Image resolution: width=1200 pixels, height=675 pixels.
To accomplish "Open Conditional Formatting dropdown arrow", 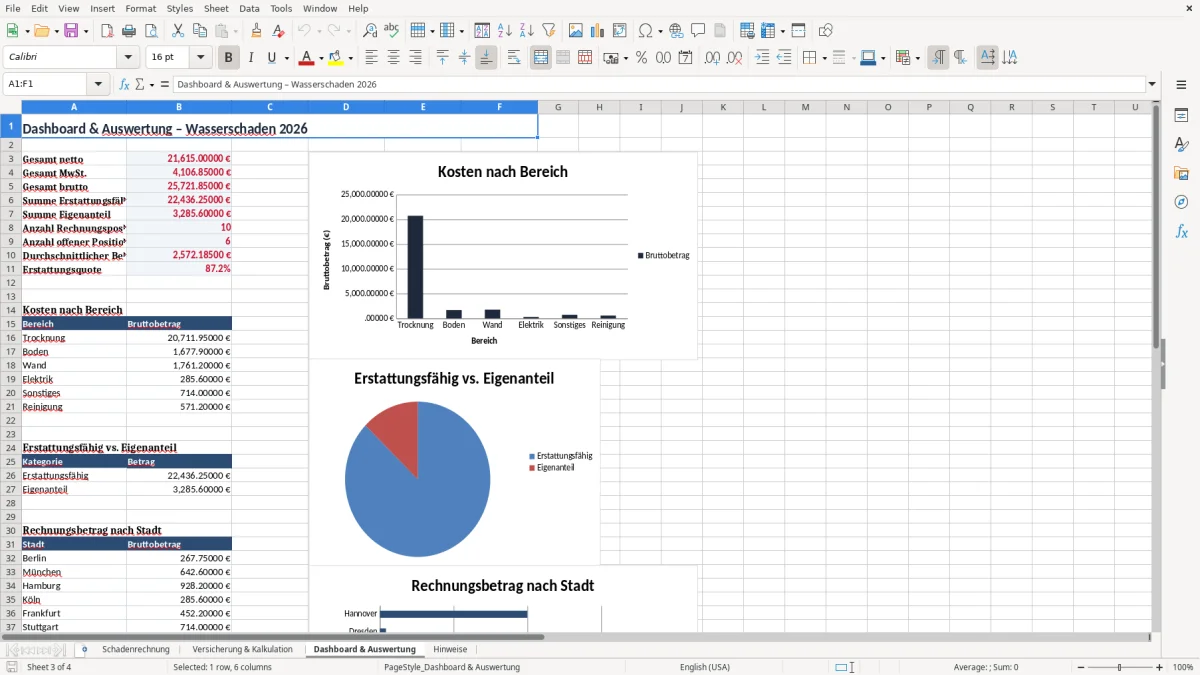I will click(x=917, y=58).
